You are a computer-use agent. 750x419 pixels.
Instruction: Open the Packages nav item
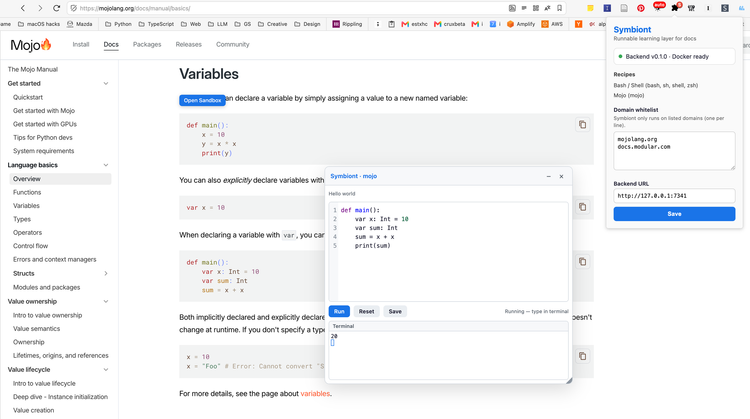click(147, 44)
